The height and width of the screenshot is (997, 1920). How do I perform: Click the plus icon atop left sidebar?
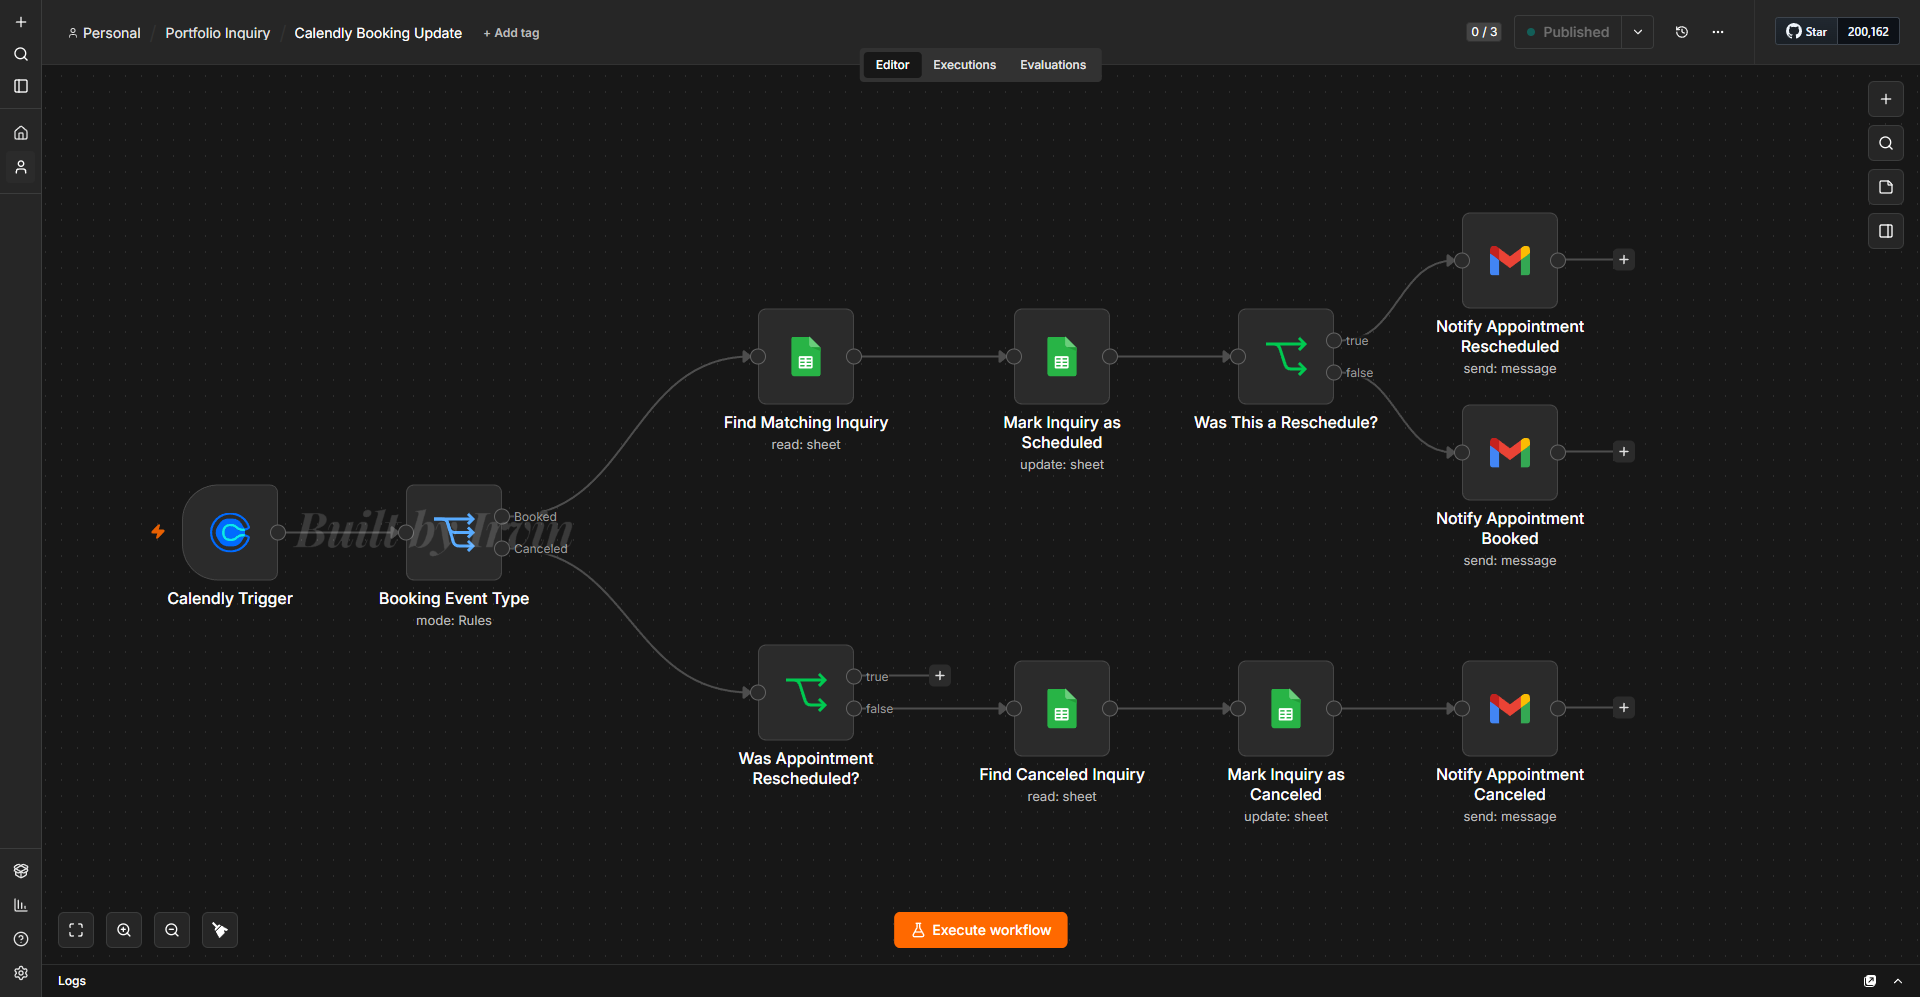click(x=21, y=22)
